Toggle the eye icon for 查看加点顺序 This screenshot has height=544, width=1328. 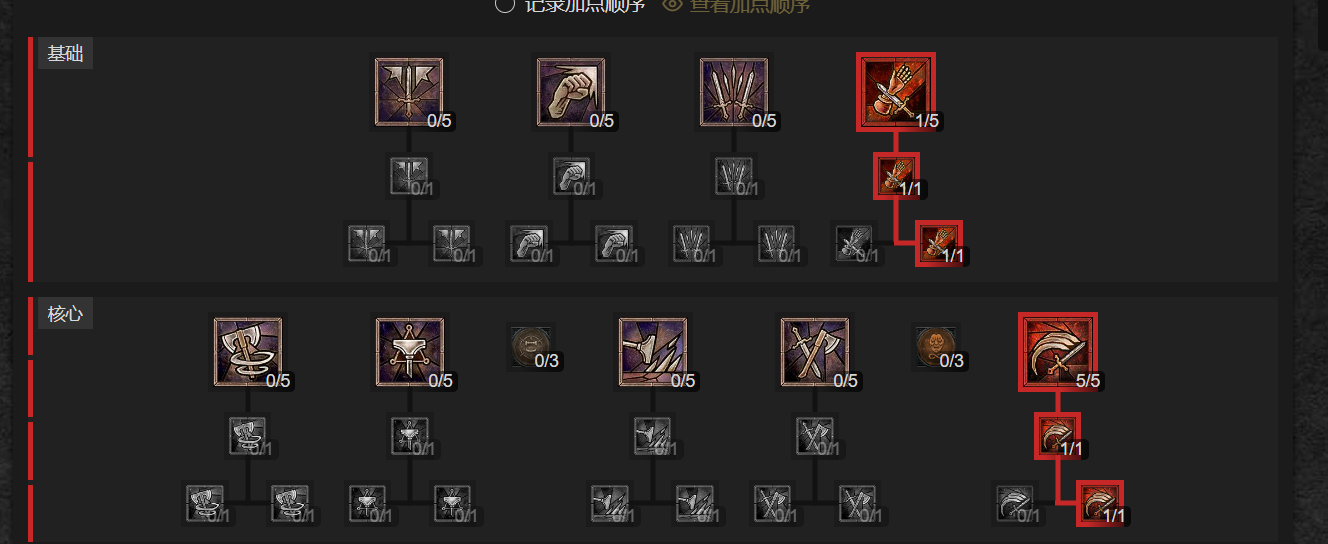click(673, 4)
